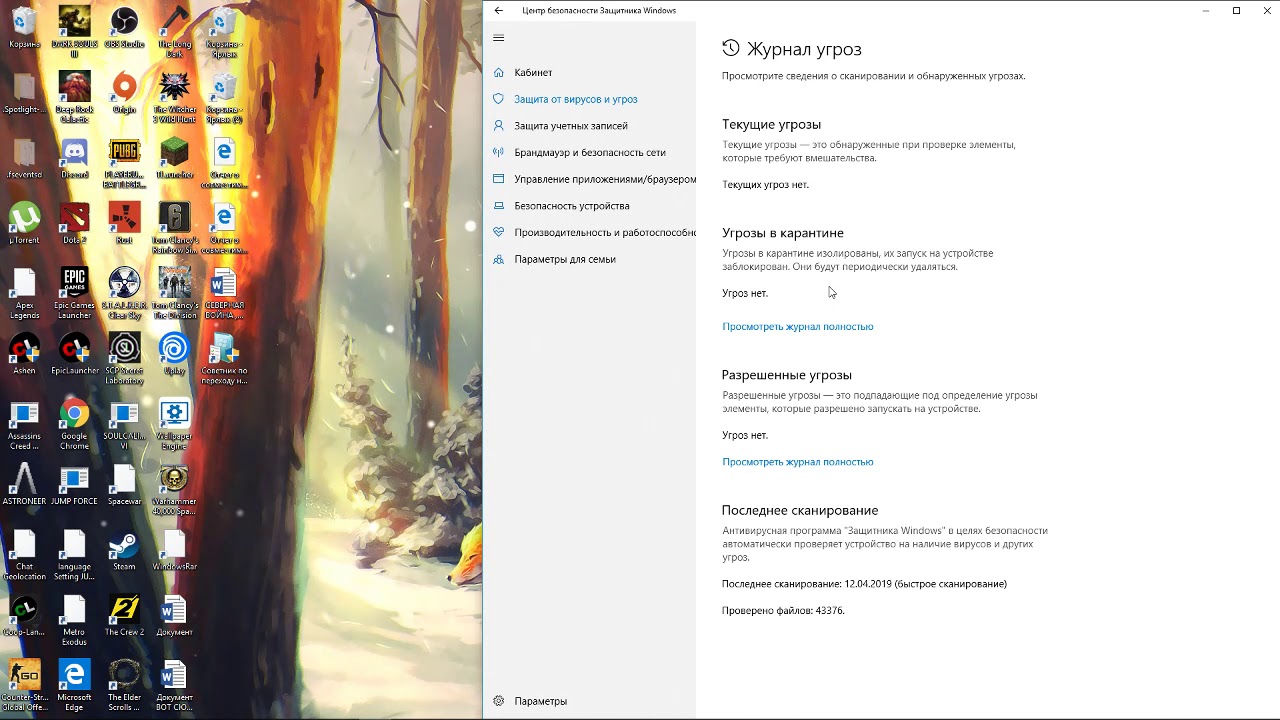Select the Spacewar desktop shortcut
The width and height of the screenshot is (1280, 720).
124,485
